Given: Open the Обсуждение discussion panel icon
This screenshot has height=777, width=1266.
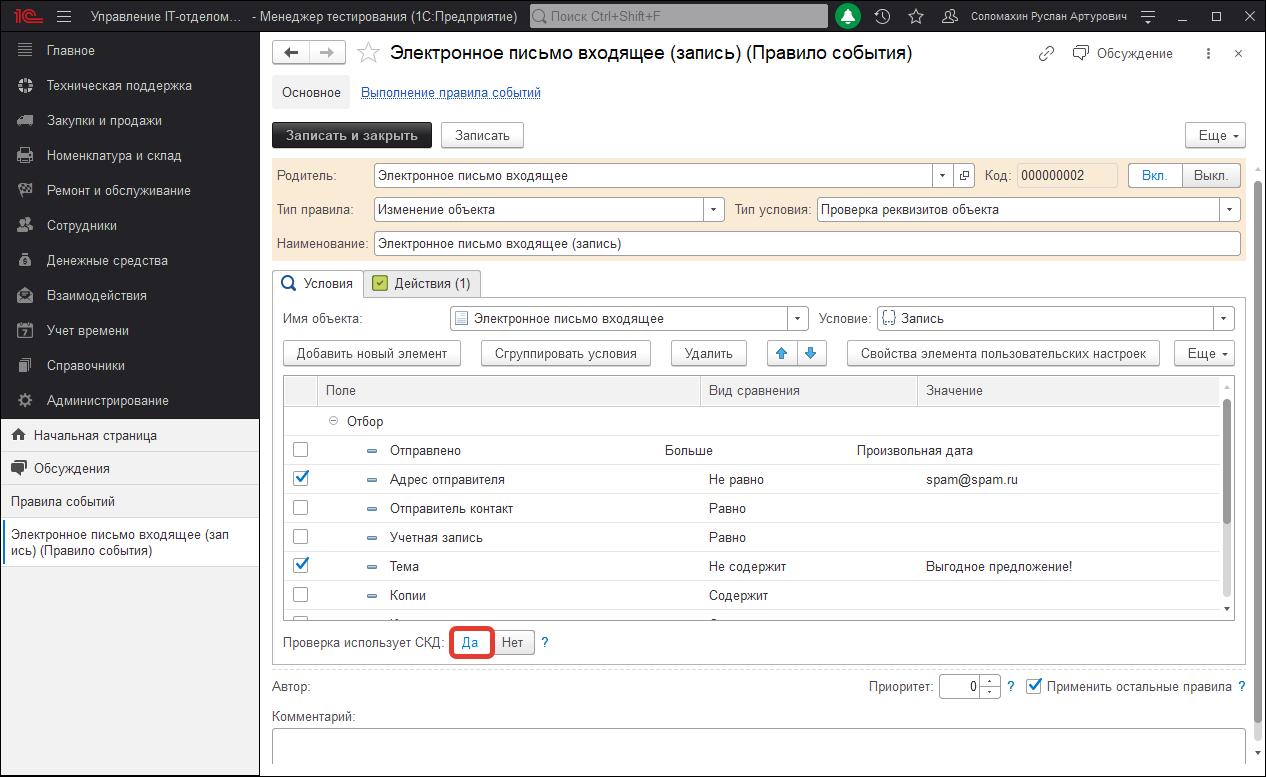Looking at the screenshot, I should 1081,53.
